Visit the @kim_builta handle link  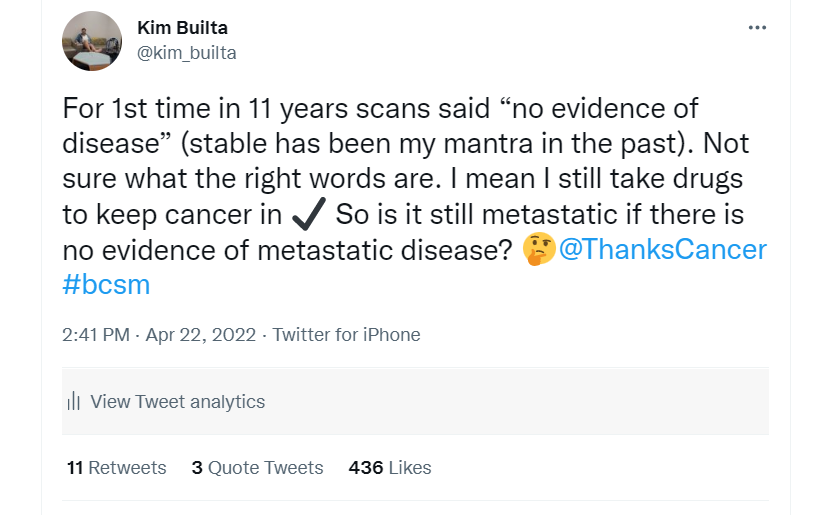[x=186, y=52]
